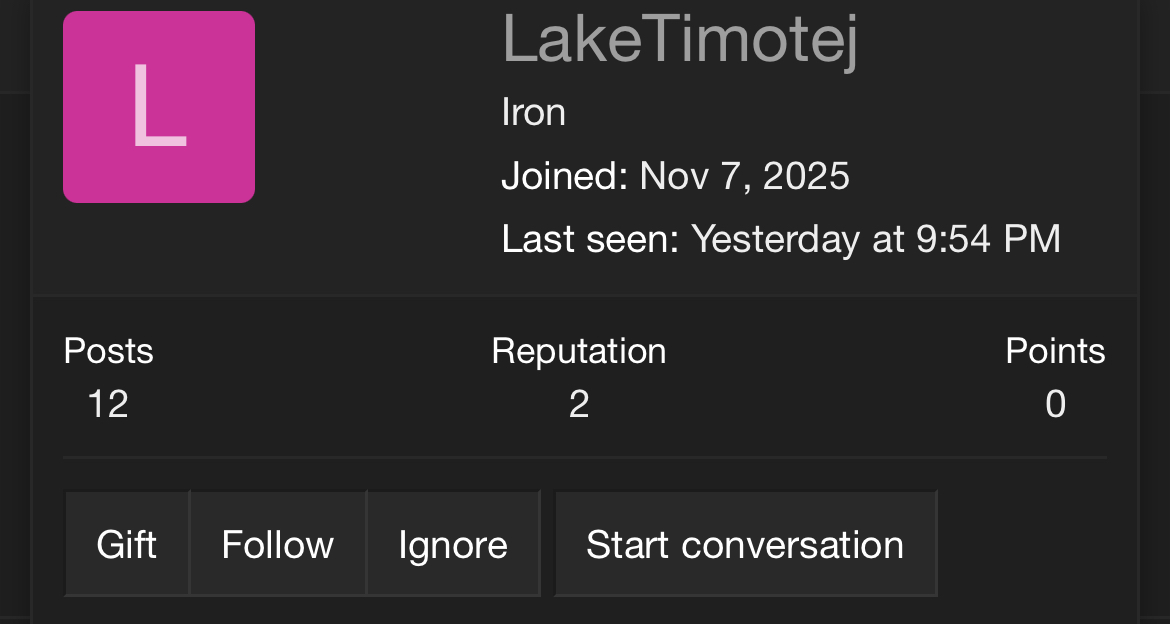Click the divider line below Last seen
1170x624 pixels.
pyautogui.click(x=584, y=296)
